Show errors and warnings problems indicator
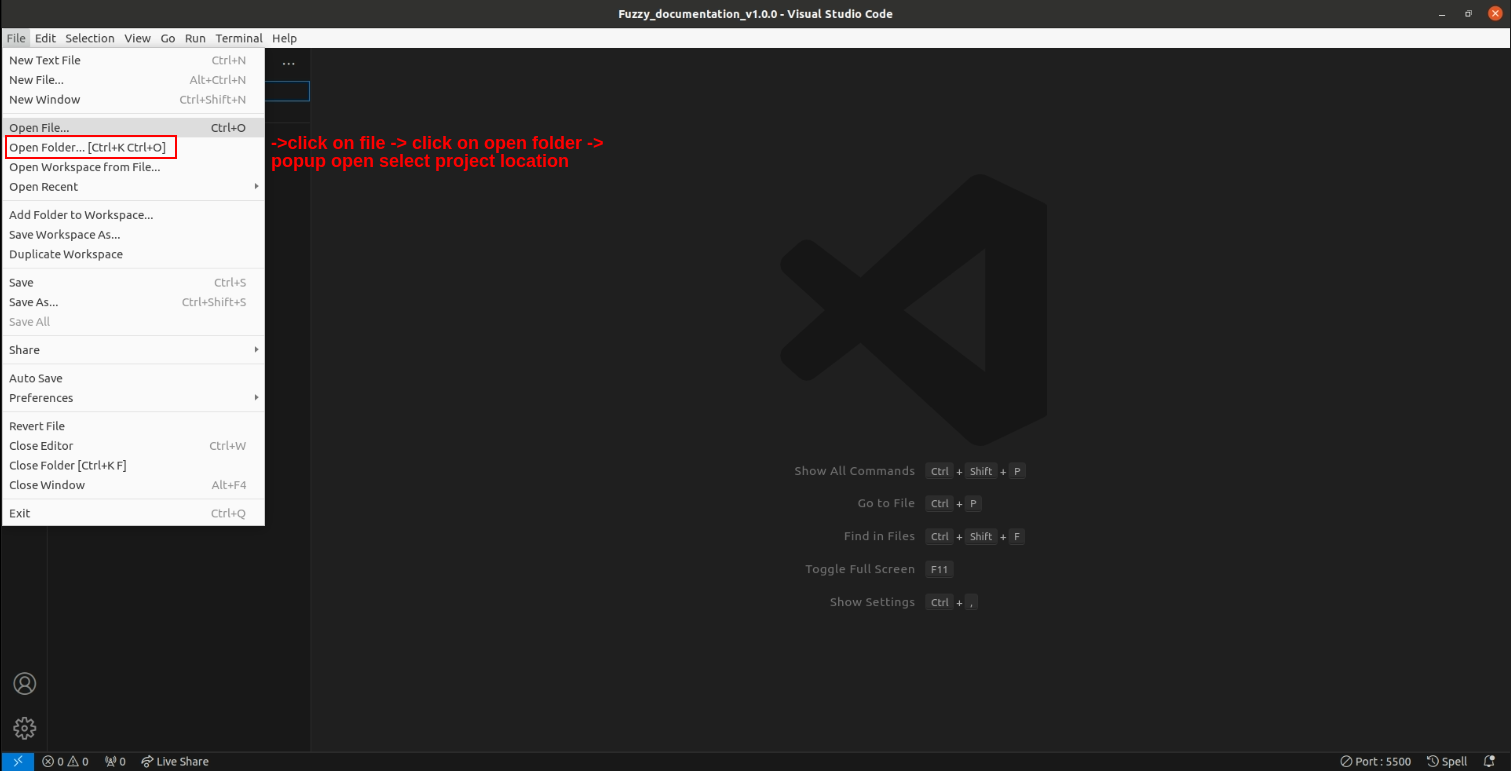This screenshot has width=1511, height=771. (65, 761)
